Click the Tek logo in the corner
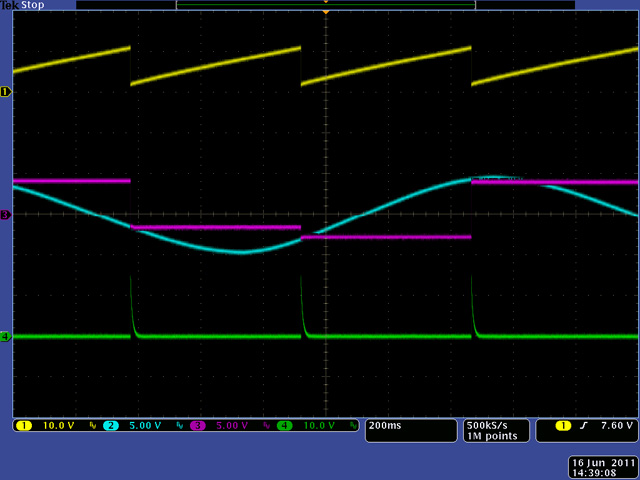Screen dimensions: 640x480 click(10, 5)
